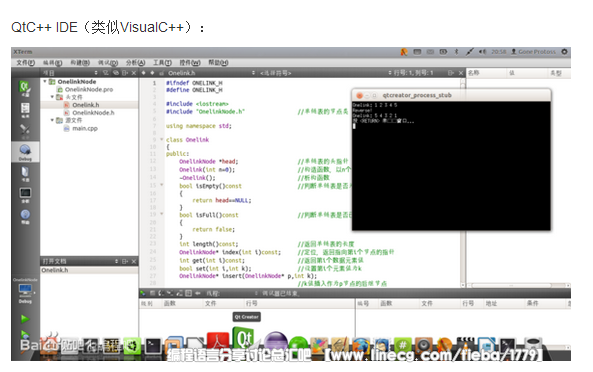Select Onelink.h in open documents list
593x372 pixels.
click(89, 270)
